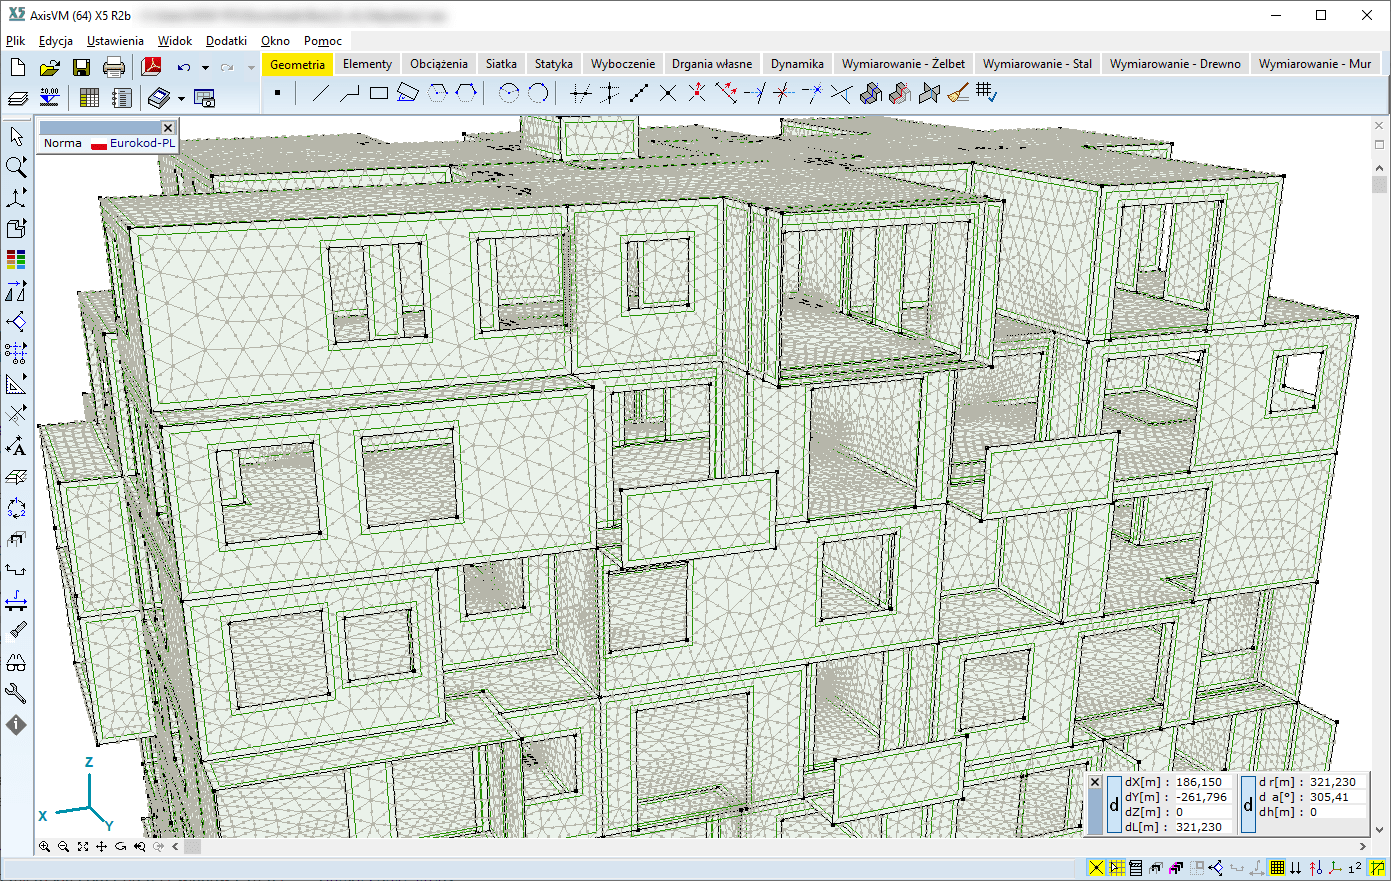Screen dimensions: 1391x881
Task: Expand the undo history dropdown arrow
Action: click(205, 68)
